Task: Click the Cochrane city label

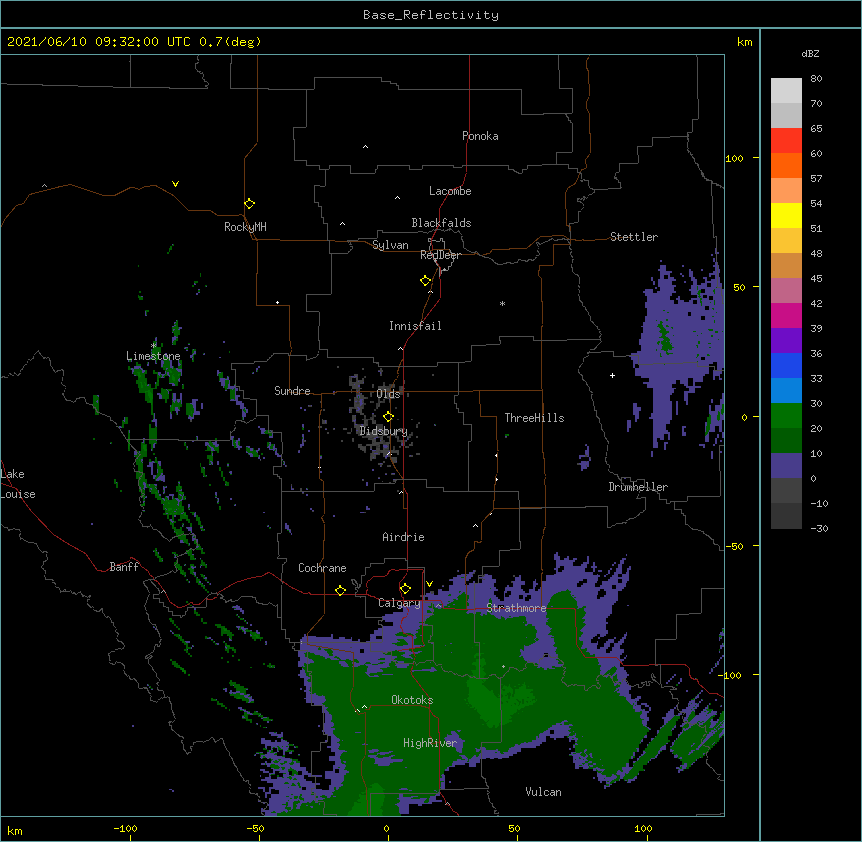Action: pyautogui.click(x=322, y=568)
